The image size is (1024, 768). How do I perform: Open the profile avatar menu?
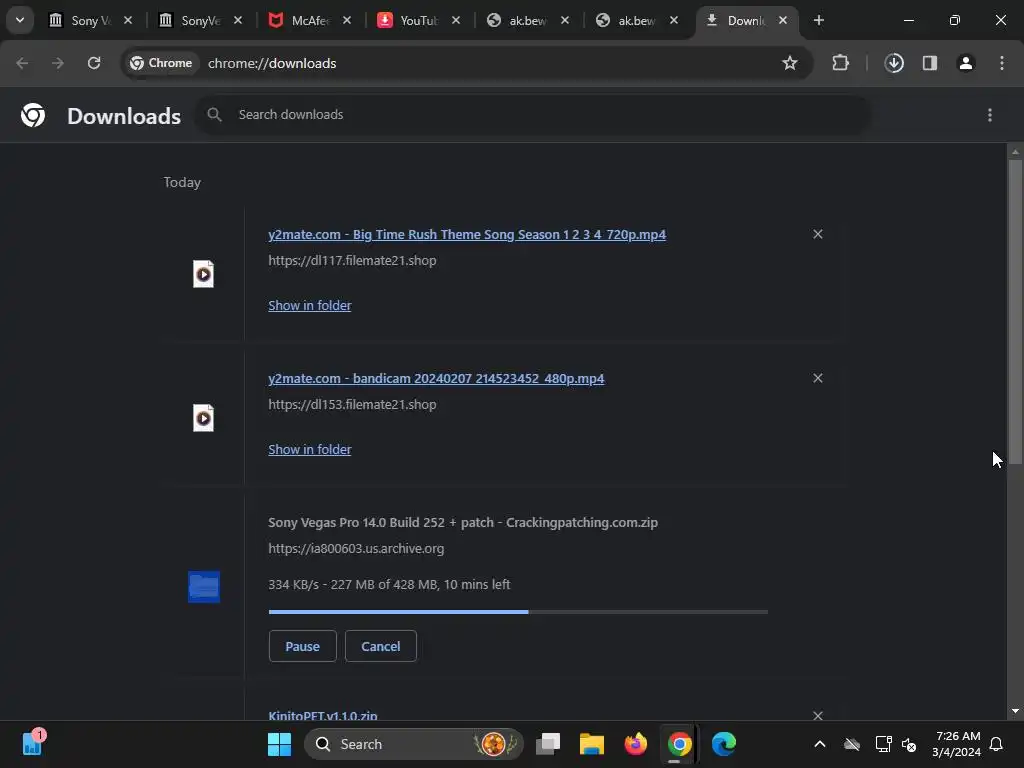[x=966, y=63]
